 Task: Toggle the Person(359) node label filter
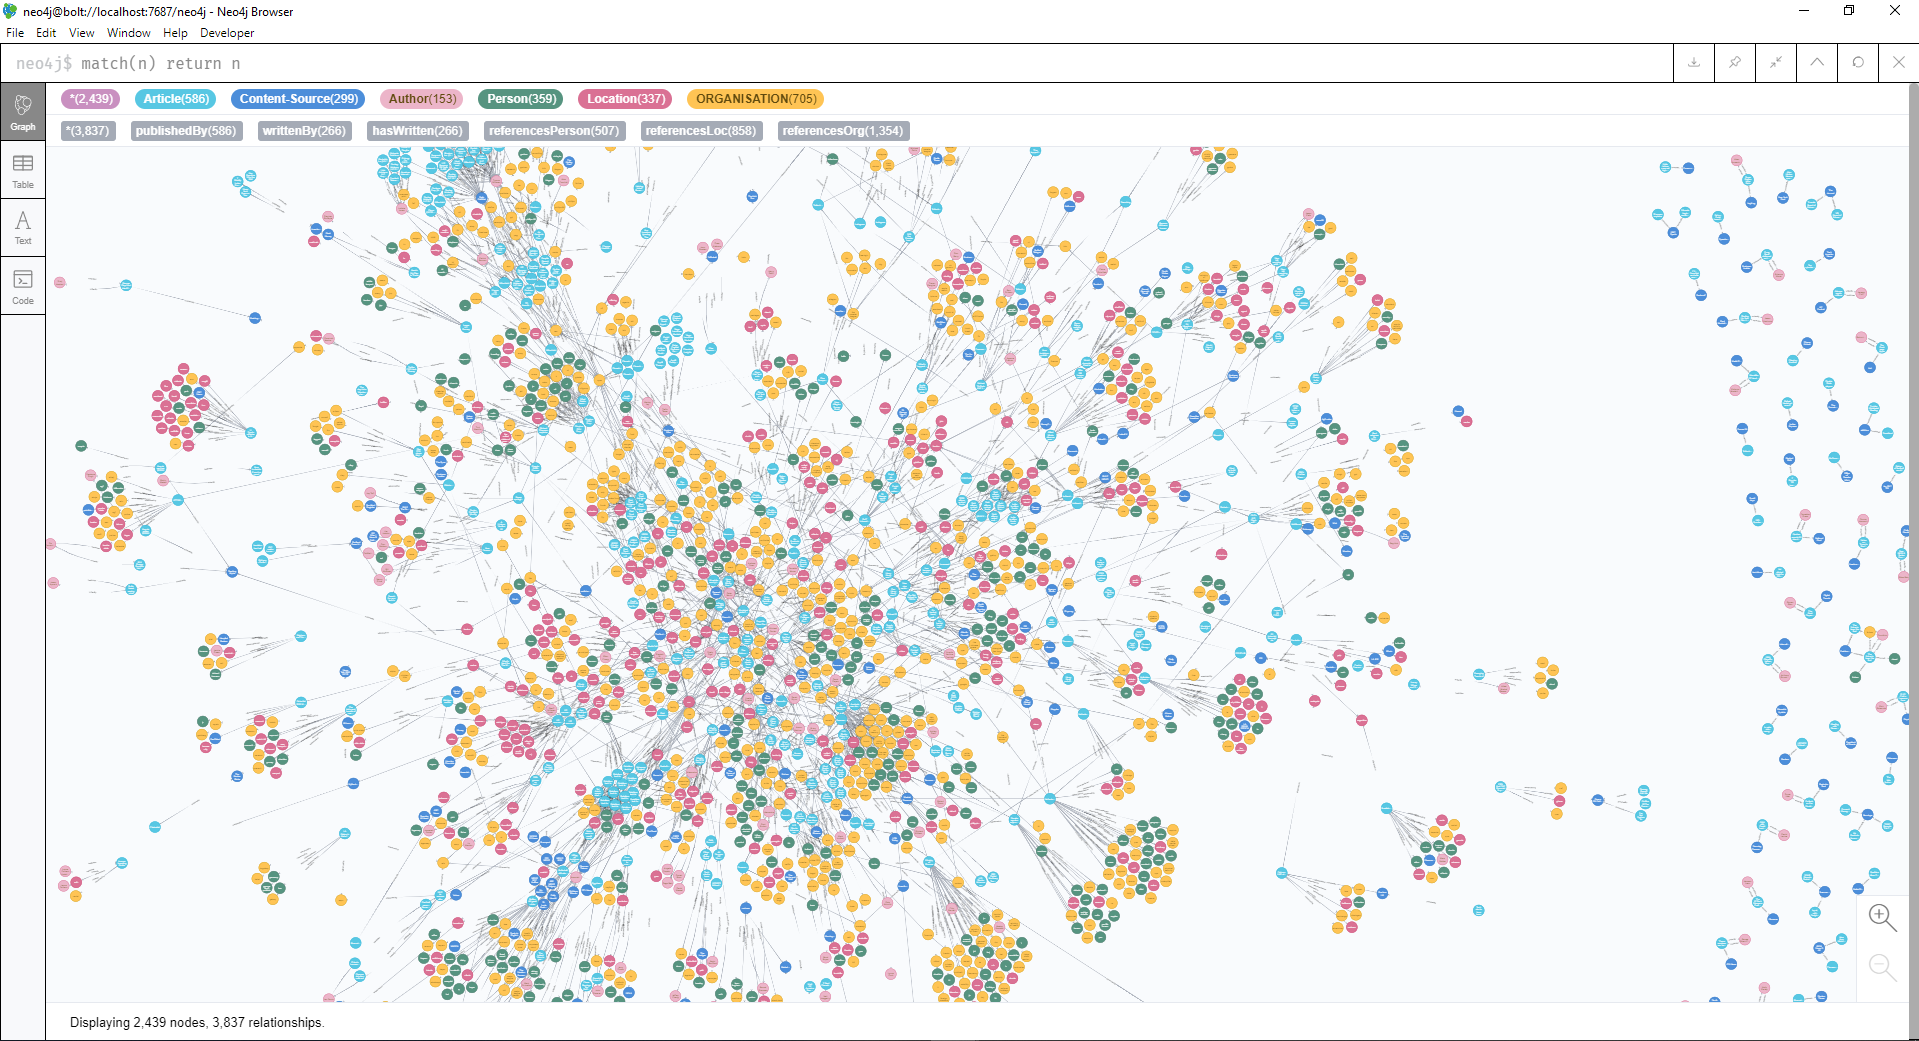tap(520, 99)
